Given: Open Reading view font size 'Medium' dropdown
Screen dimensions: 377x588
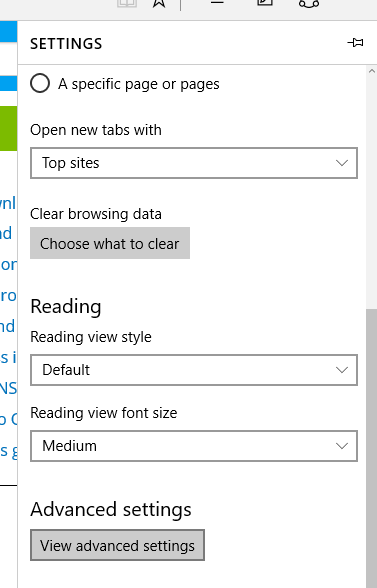Looking at the screenshot, I should (x=194, y=446).
